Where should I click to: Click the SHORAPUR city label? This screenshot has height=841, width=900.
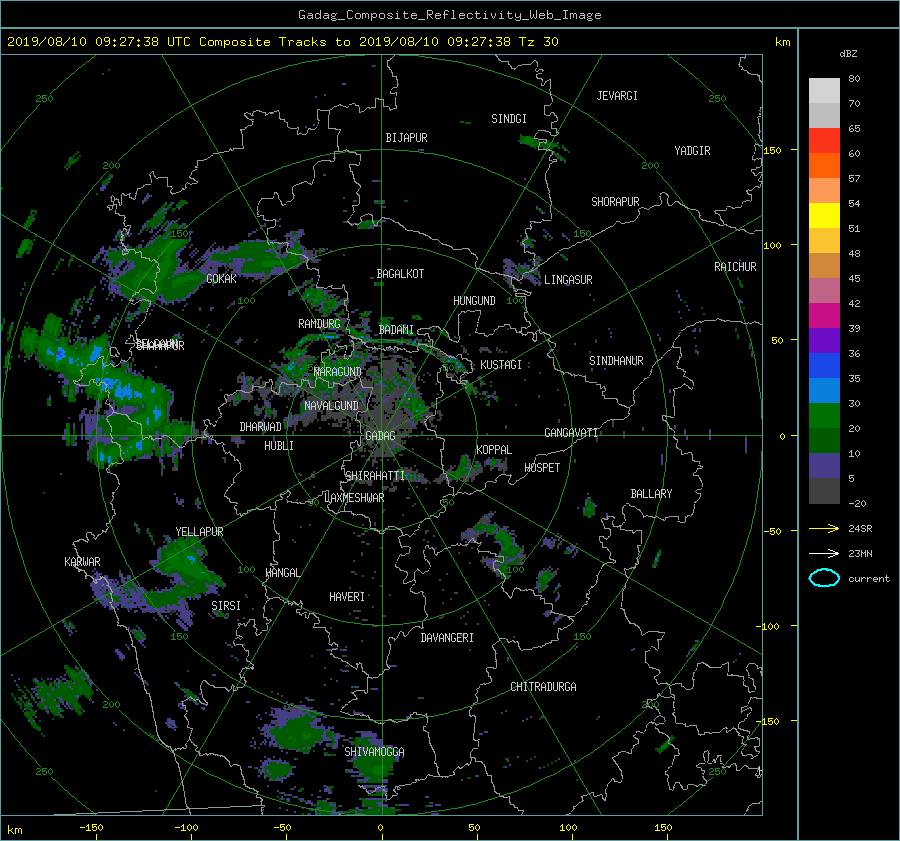[615, 202]
